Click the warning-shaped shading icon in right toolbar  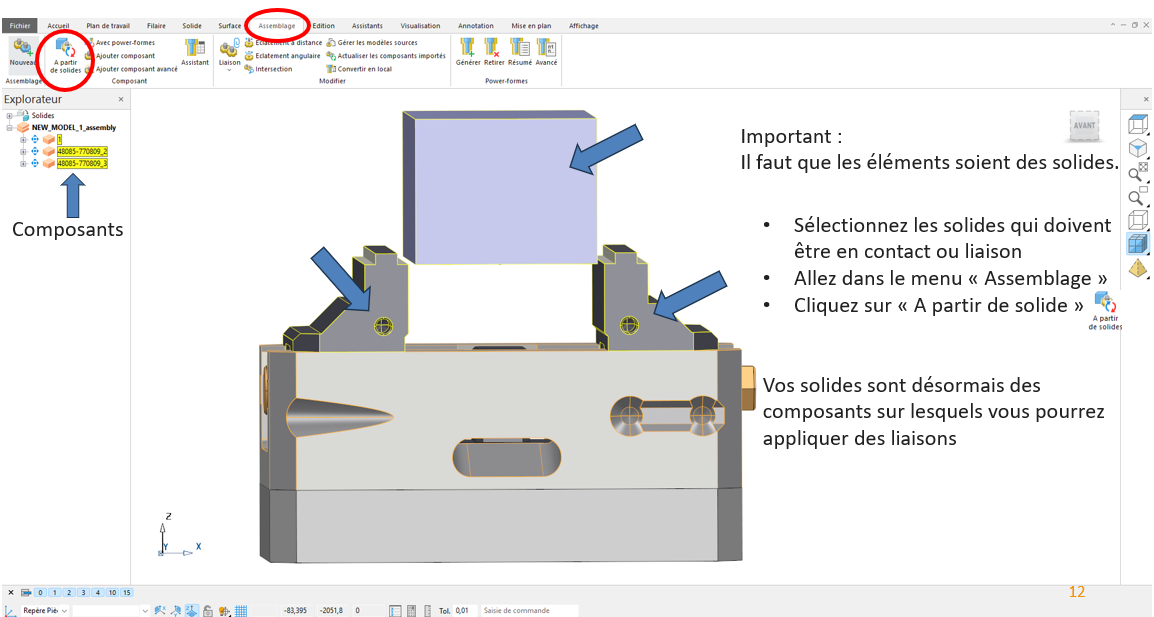pos(1138,268)
